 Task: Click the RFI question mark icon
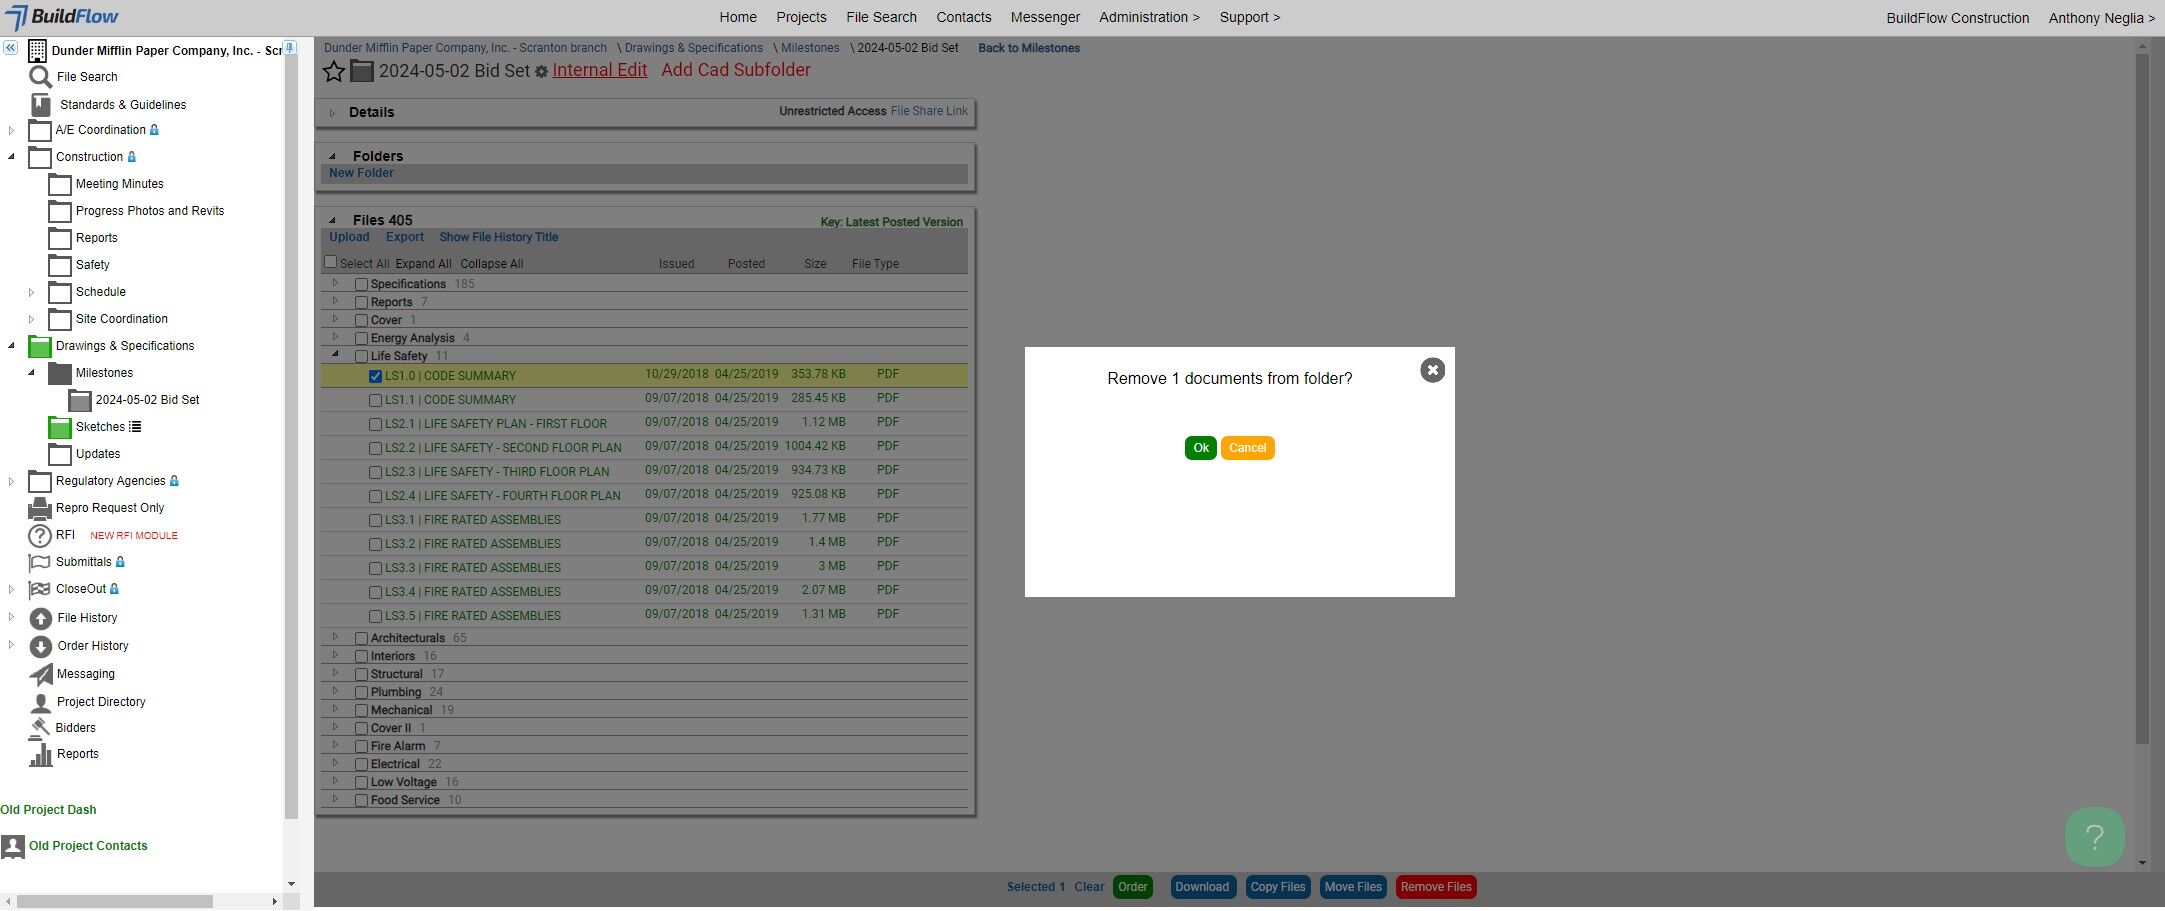click(x=40, y=536)
